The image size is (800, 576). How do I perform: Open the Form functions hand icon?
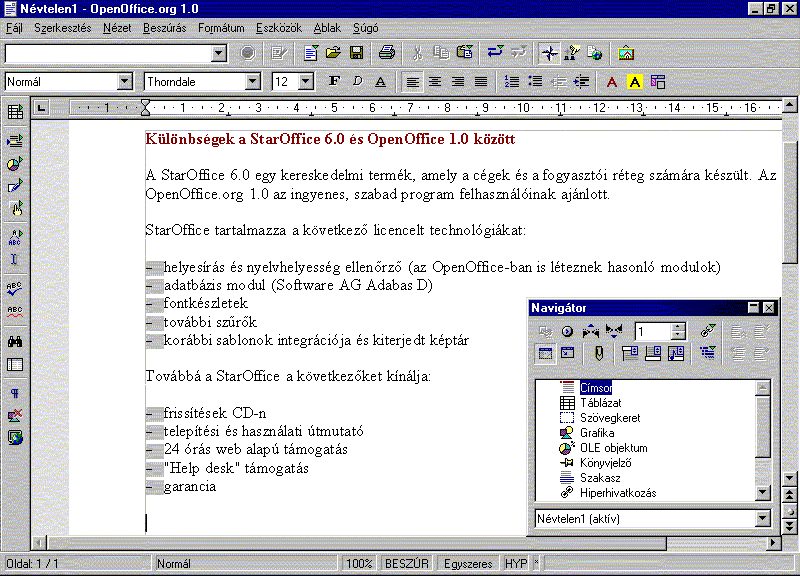coord(15,208)
